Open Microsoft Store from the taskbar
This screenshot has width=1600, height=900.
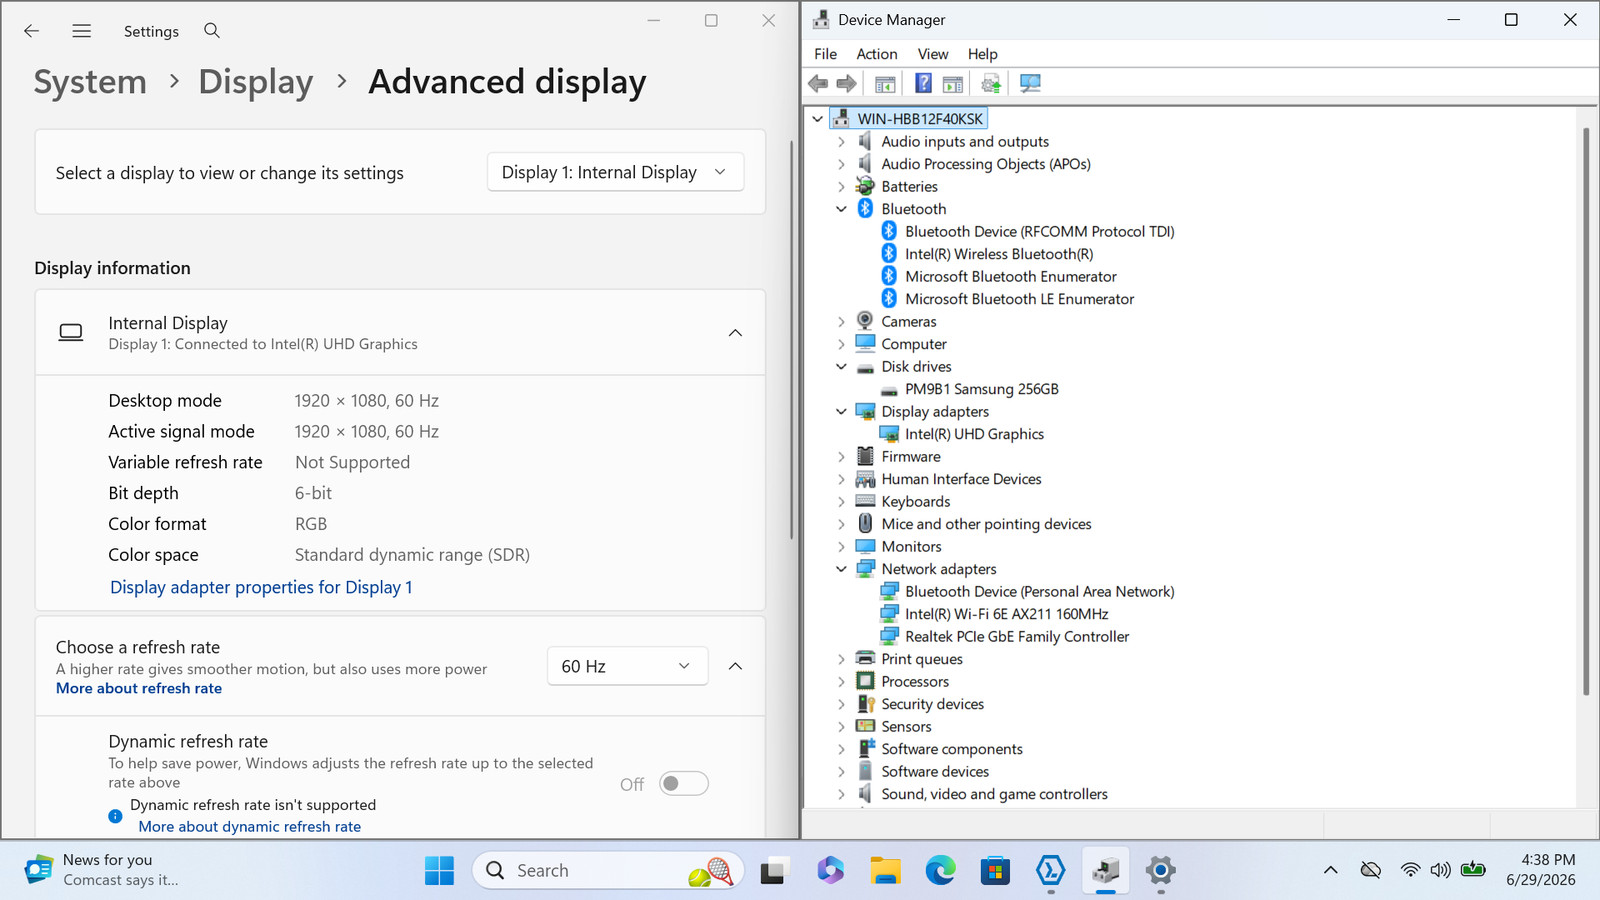click(x=995, y=871)
